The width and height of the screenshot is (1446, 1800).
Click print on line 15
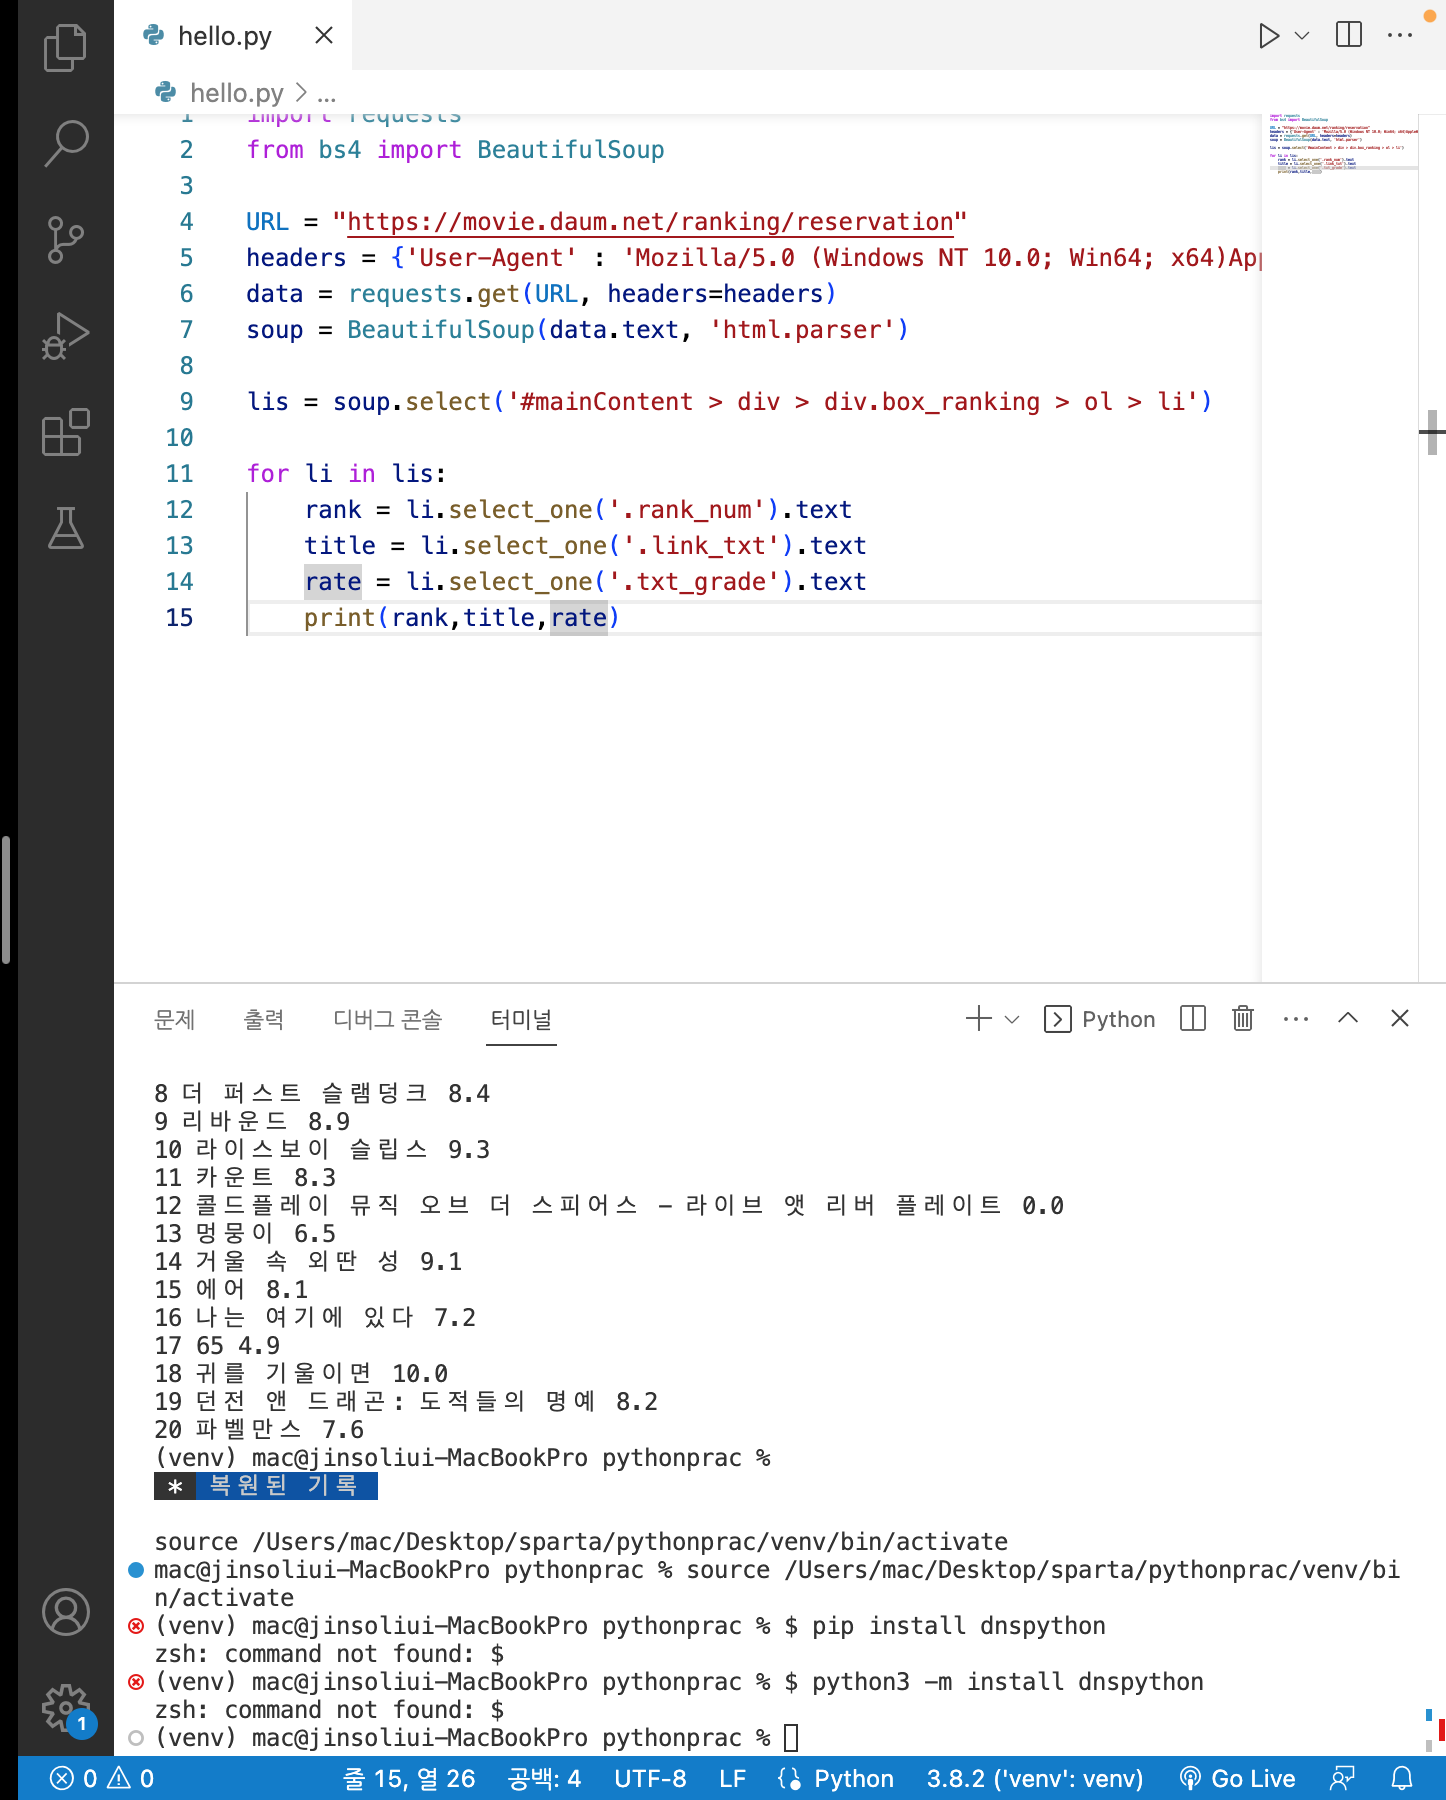[340, 618]
